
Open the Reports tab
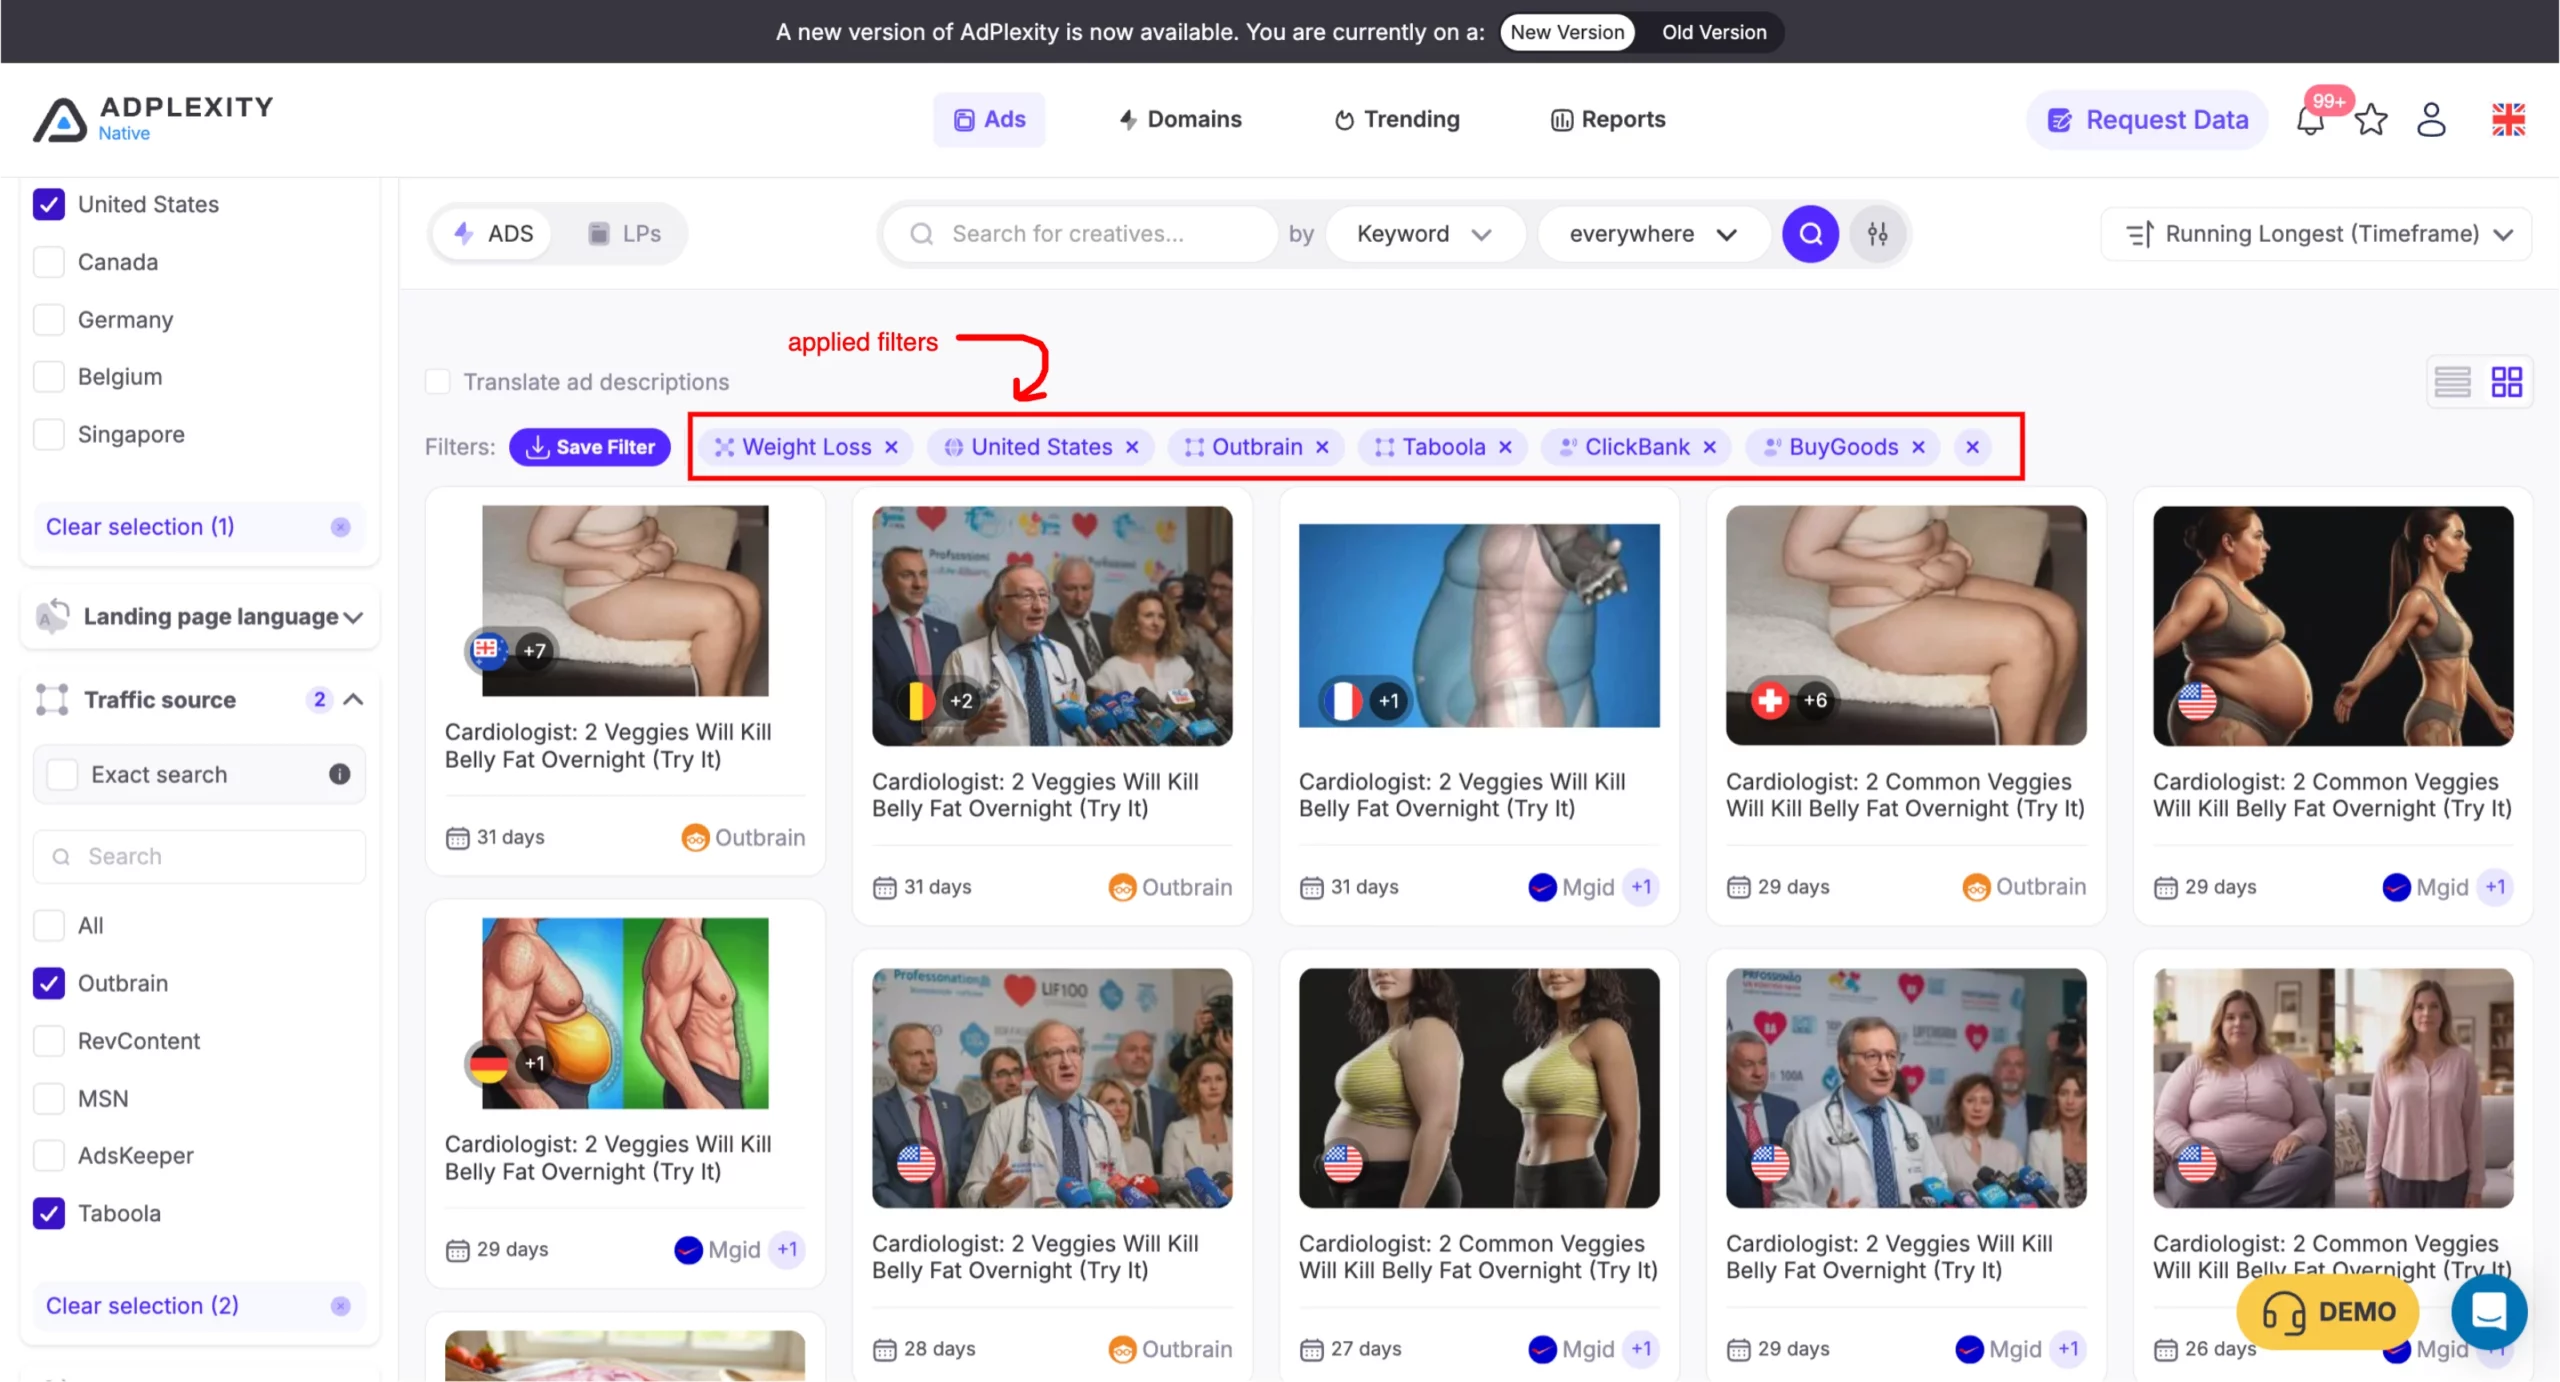[x=1608, y=120]
